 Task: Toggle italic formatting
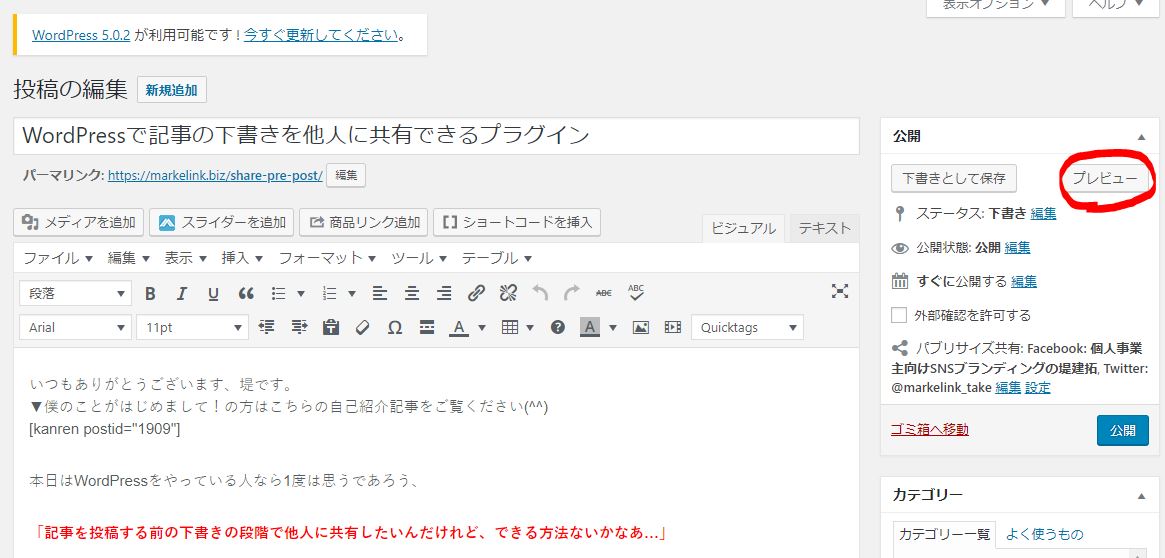(181, 293)
